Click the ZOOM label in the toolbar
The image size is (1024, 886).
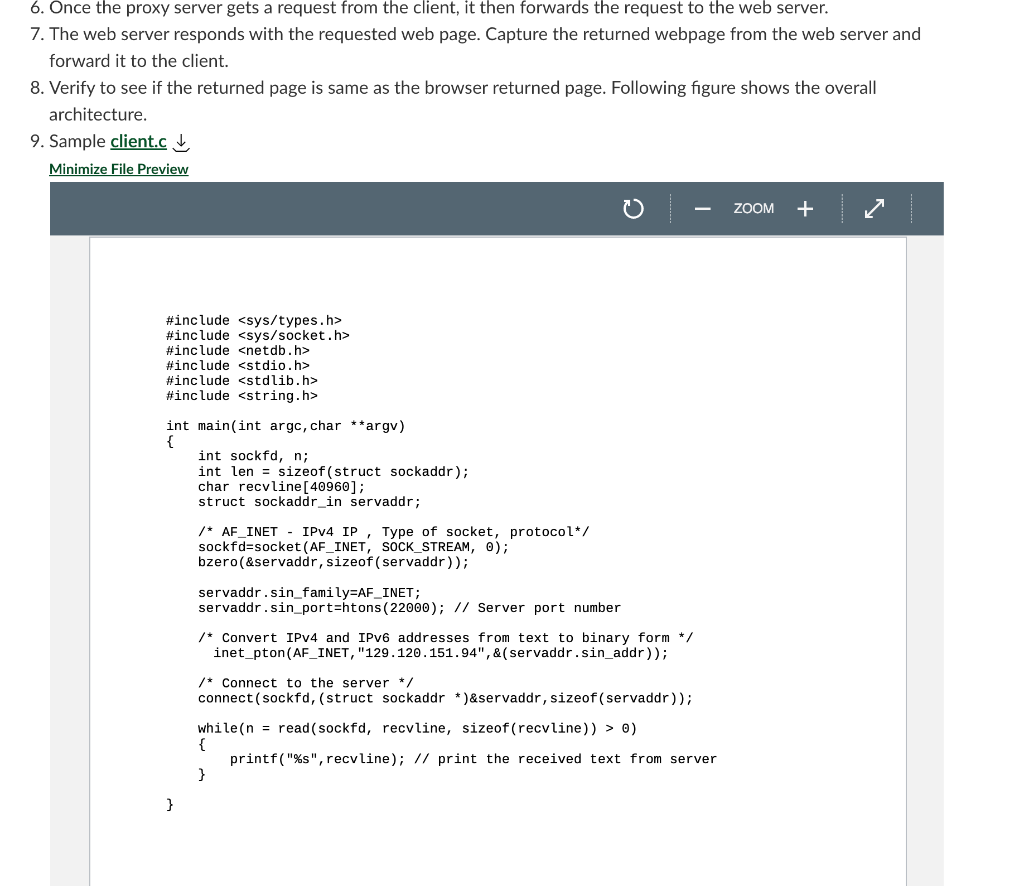tap(753, 208)
